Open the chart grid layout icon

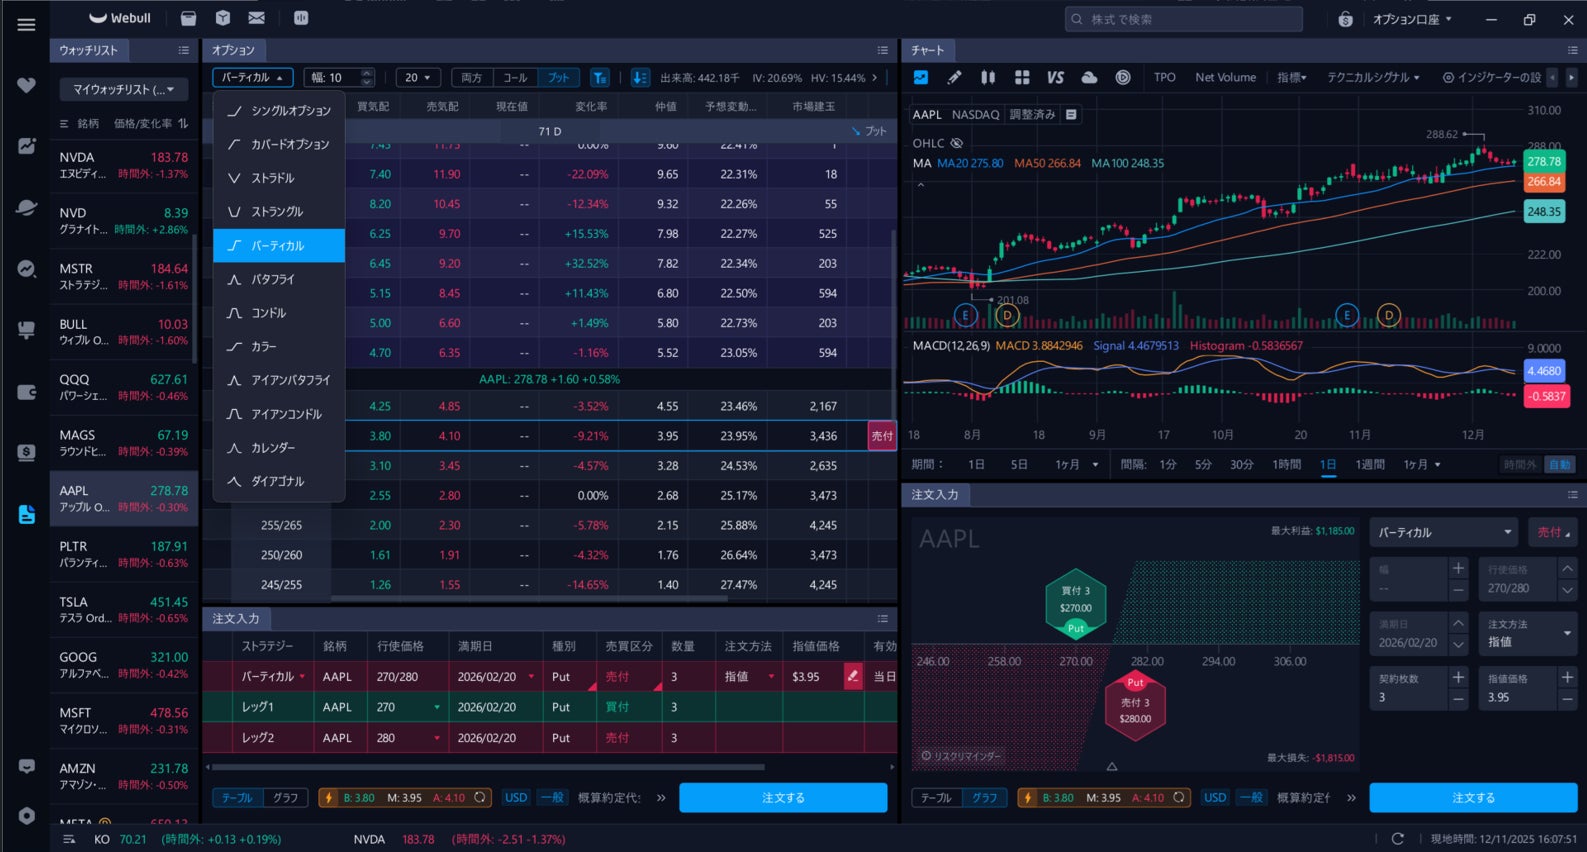coord(1022,77)
